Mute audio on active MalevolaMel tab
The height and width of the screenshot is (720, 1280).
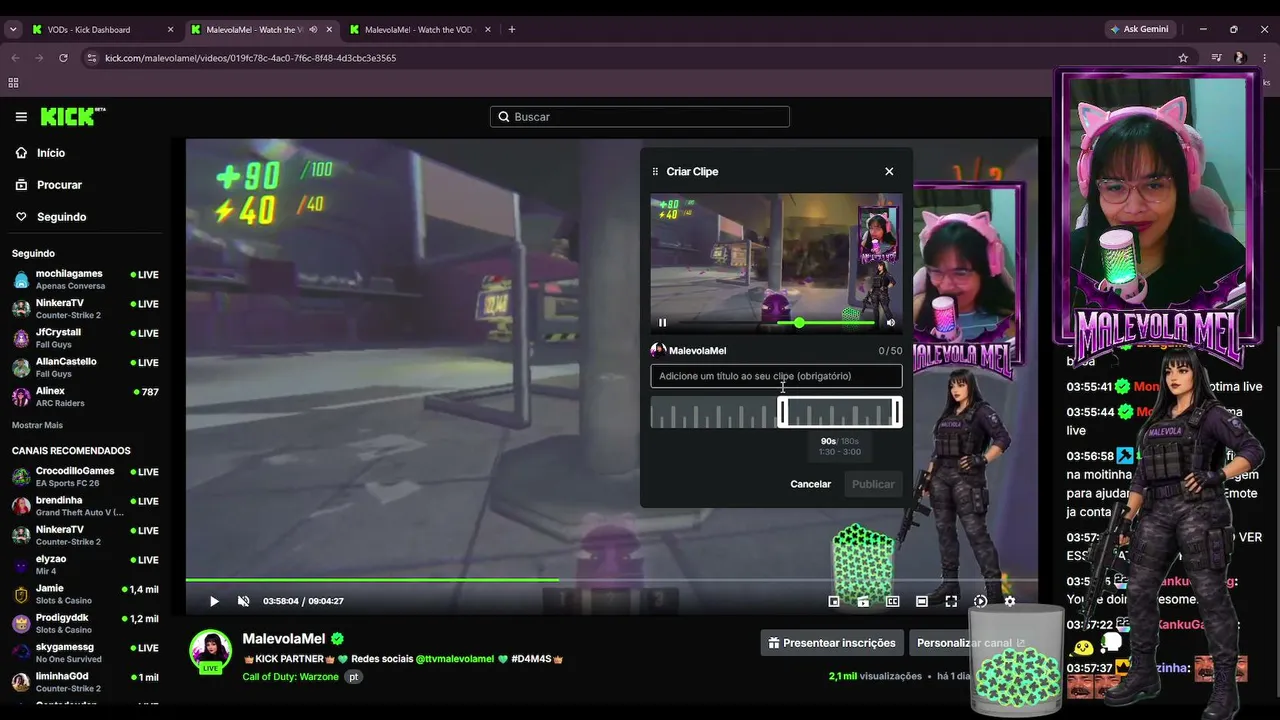click(x=314, y=30)
